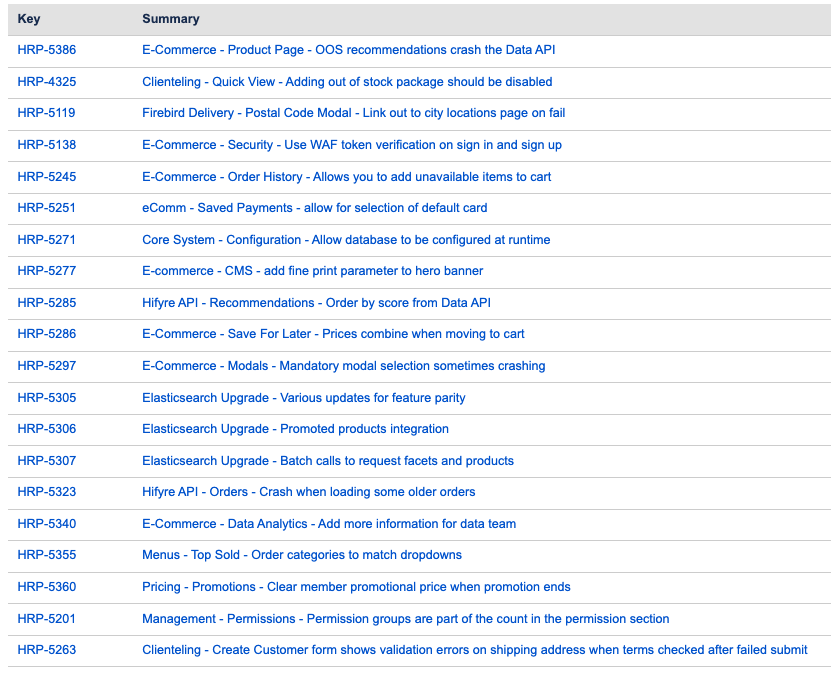Select the HRP-5138 key link

click(47, 145)
